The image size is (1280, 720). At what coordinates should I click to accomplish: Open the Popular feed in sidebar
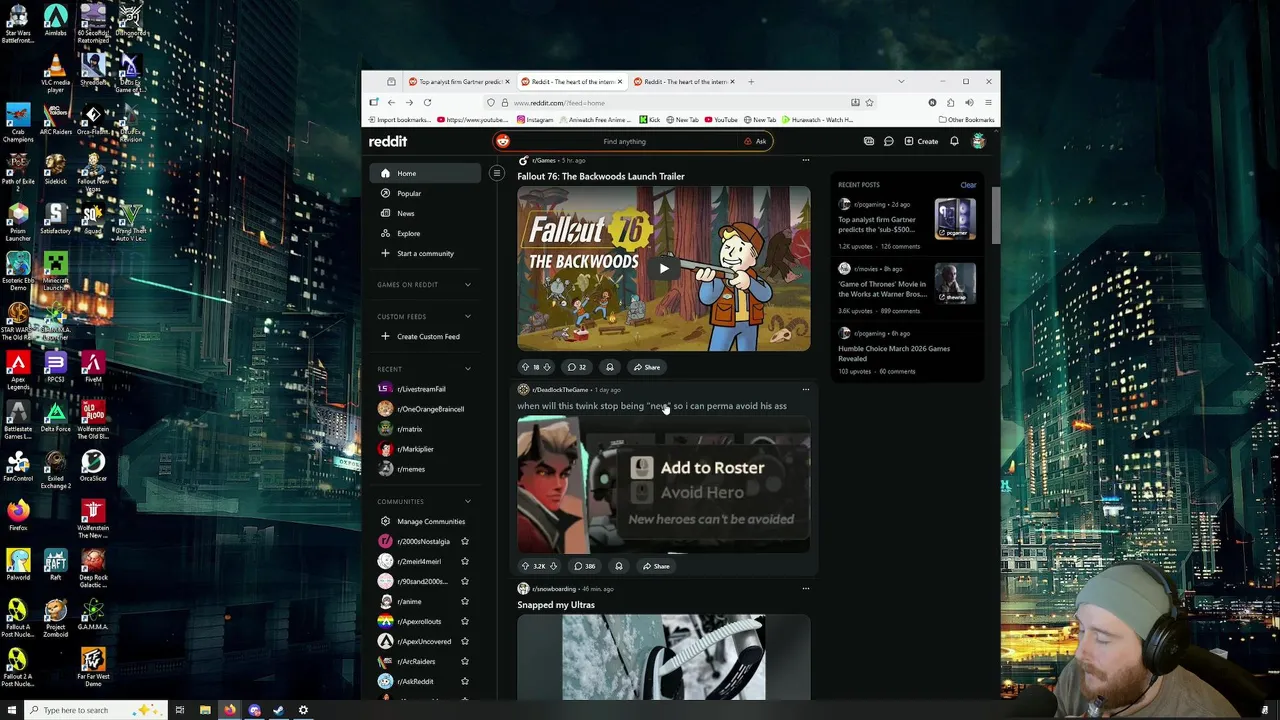[425, 193]
